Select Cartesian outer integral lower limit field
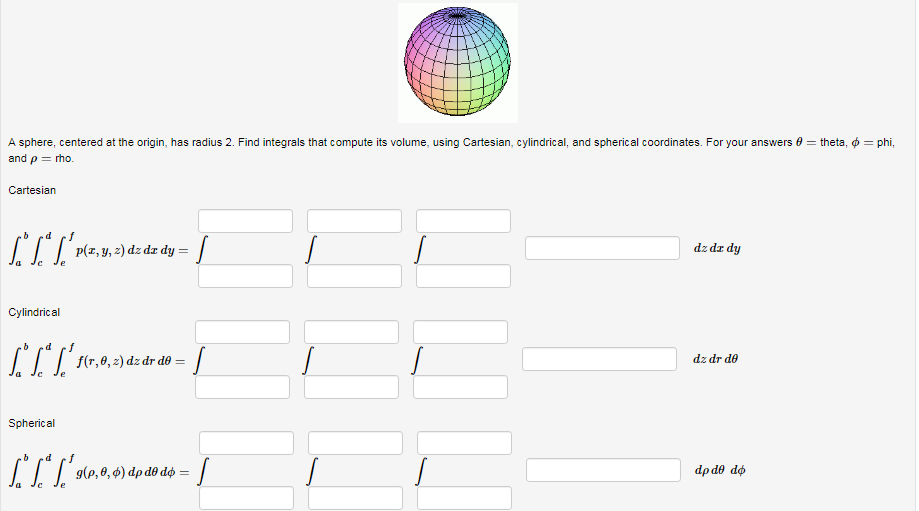 click(246, 276)
